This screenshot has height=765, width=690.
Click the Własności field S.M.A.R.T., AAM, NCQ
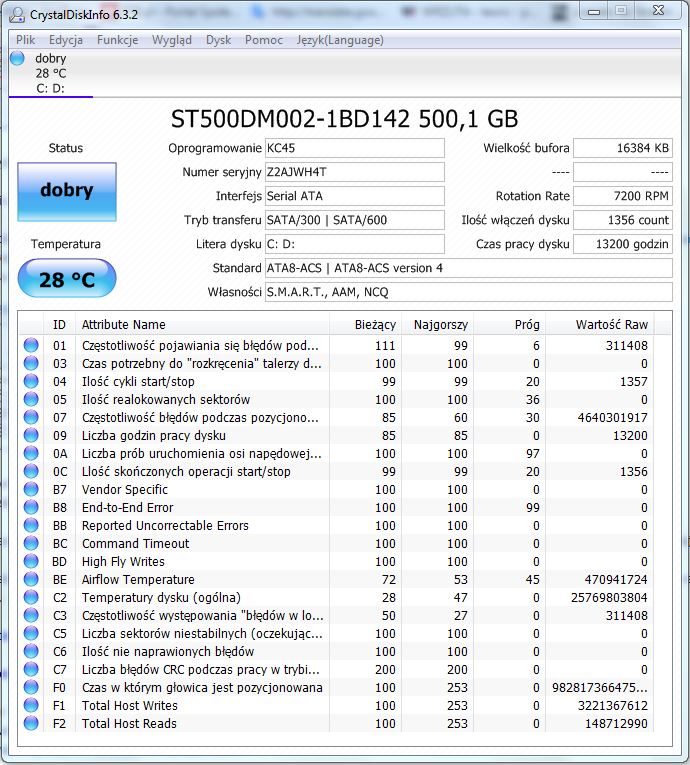[x=468, y=292]
